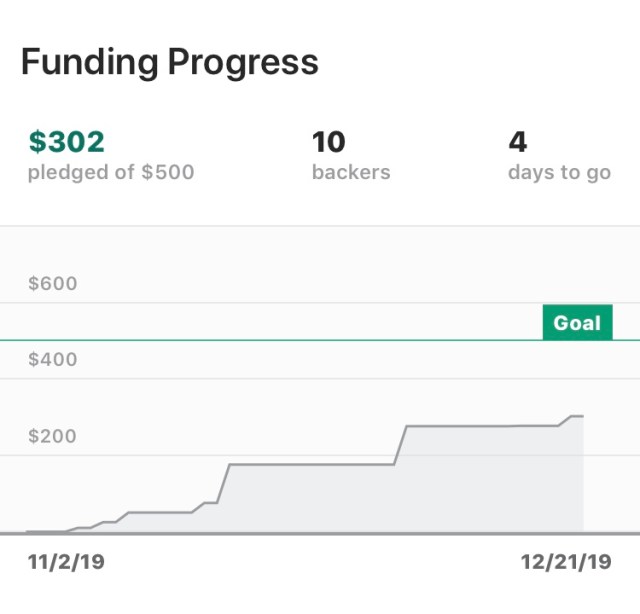Select the 12/21/19 end date
The image size is (640, 614).
coord(566,562)
